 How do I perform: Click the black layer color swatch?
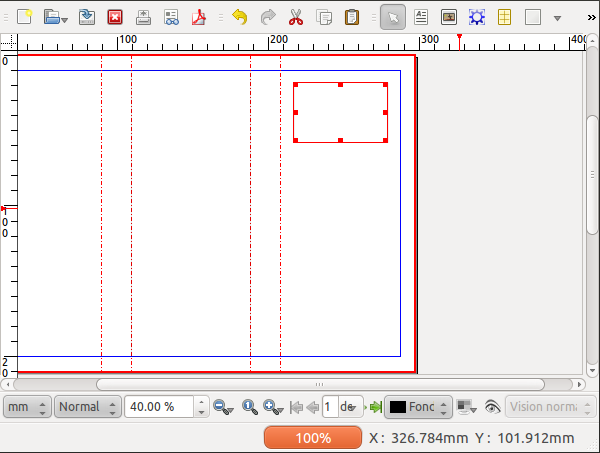397,407
